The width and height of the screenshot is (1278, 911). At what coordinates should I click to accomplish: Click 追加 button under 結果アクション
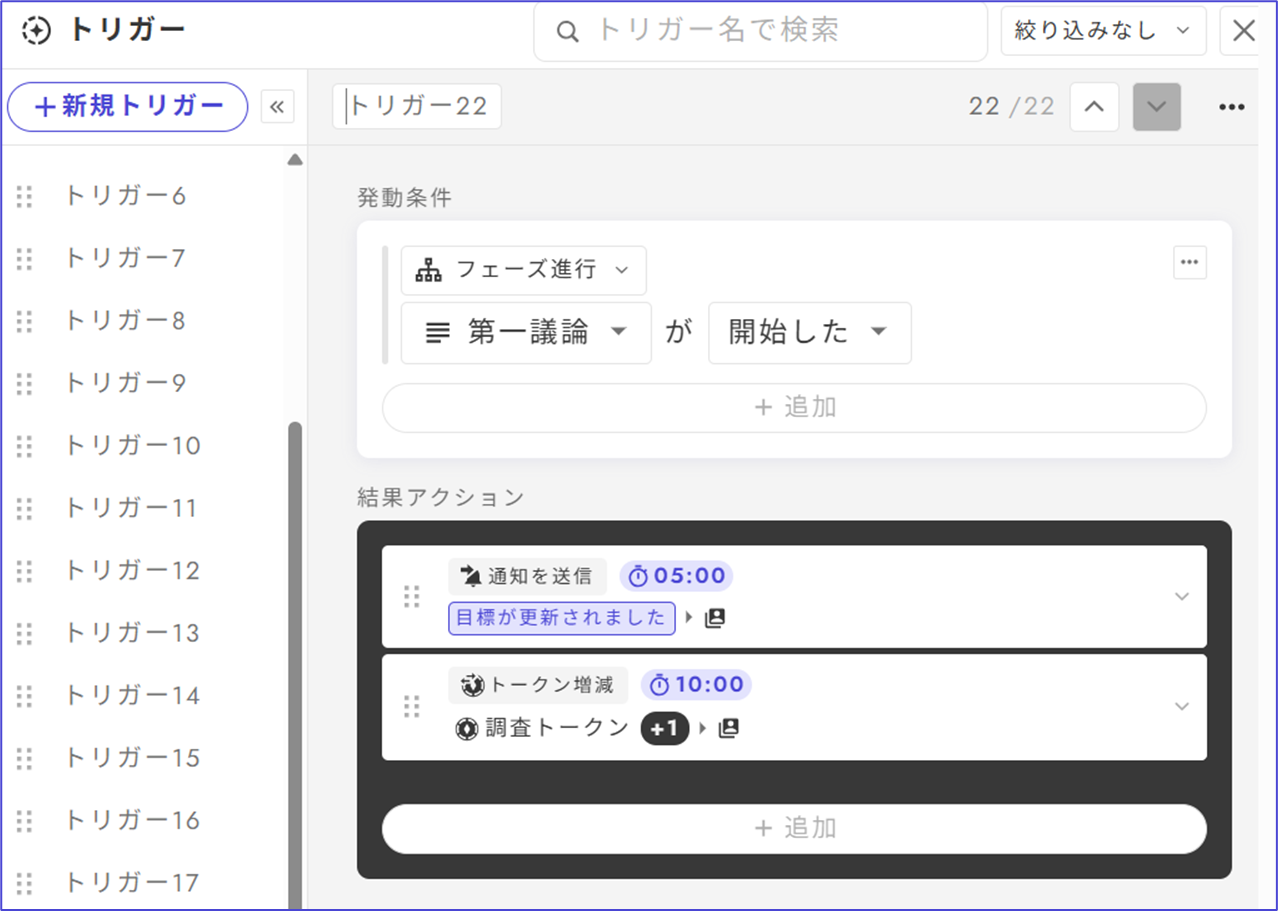coord(794,829)
